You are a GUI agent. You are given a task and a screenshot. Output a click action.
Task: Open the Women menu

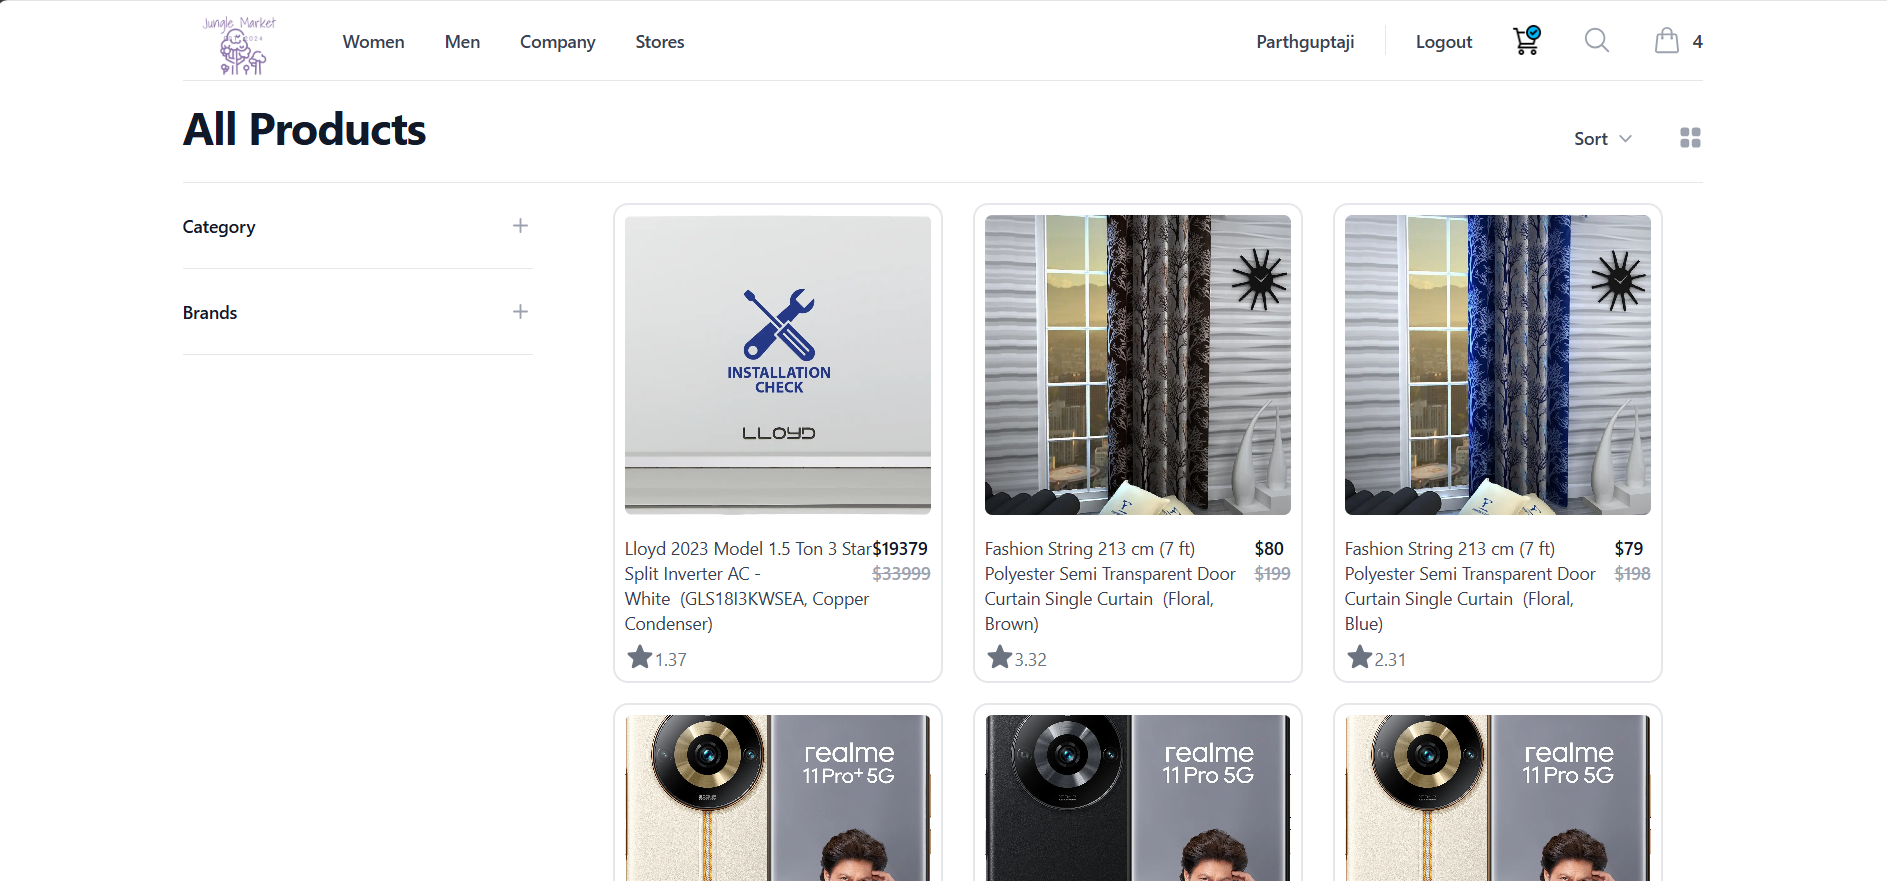(x=373, y=42)
